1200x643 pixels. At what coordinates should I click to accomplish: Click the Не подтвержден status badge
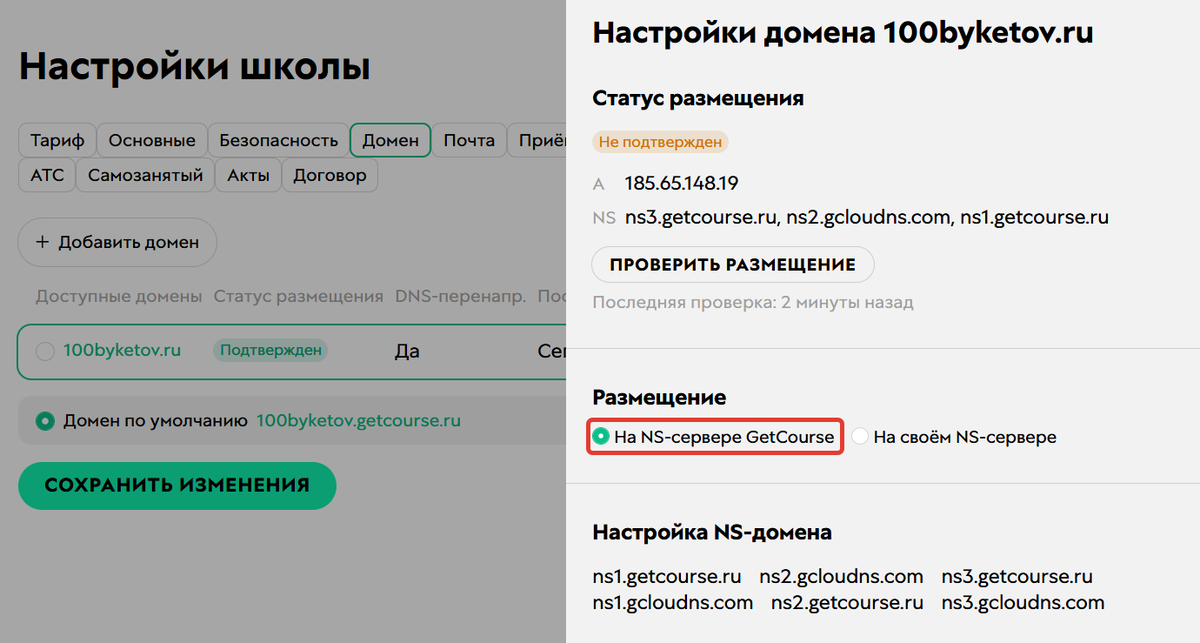(x=660, y=142)
